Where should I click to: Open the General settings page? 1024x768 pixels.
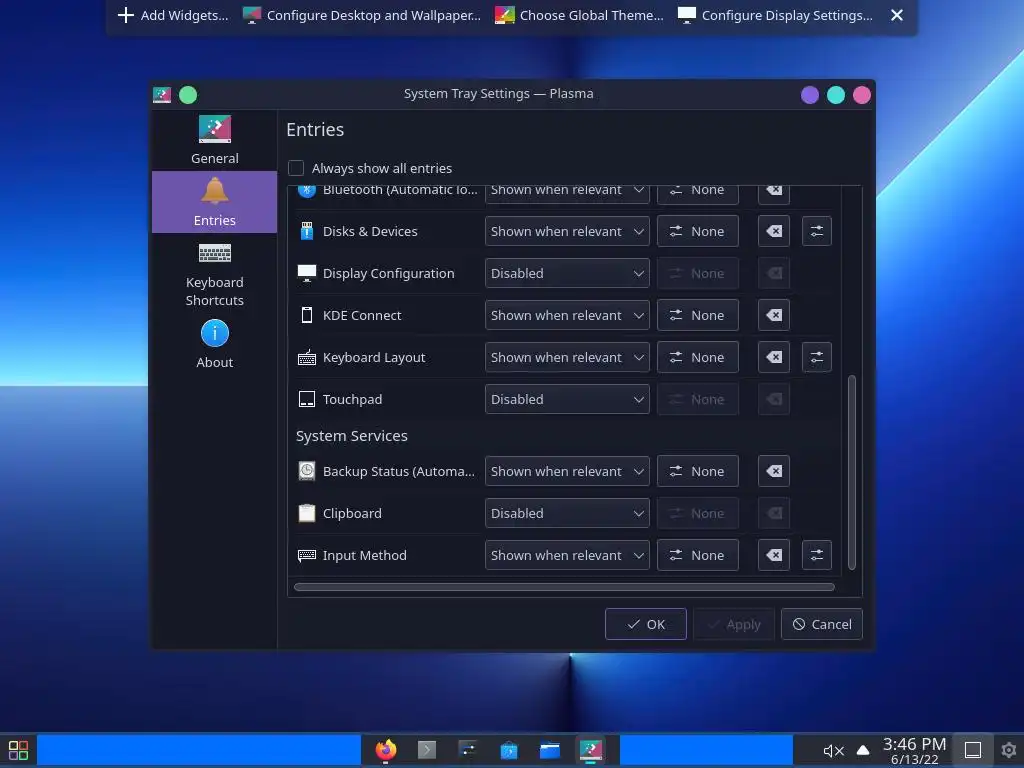(x=214, y=140)
